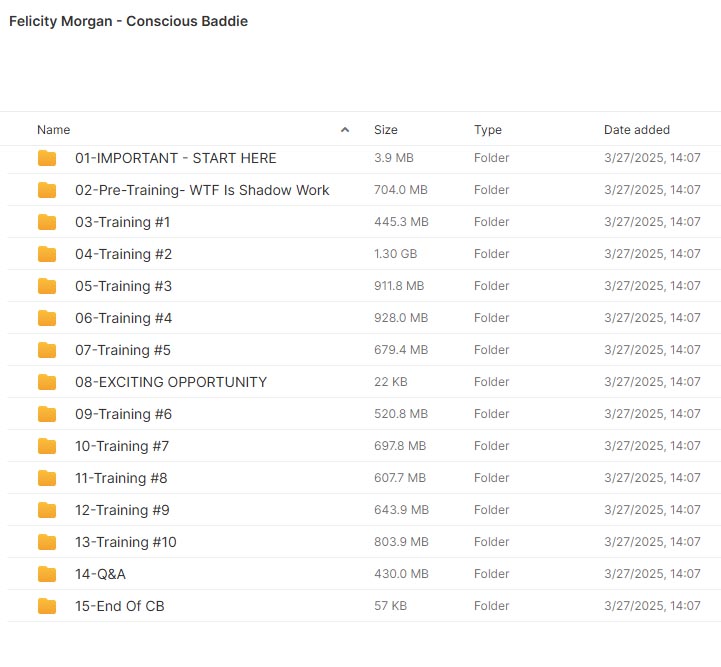721x667 pixels.
Task: Sort the list by Date added header
Action: pyautogui.click(x=637, y=130)
